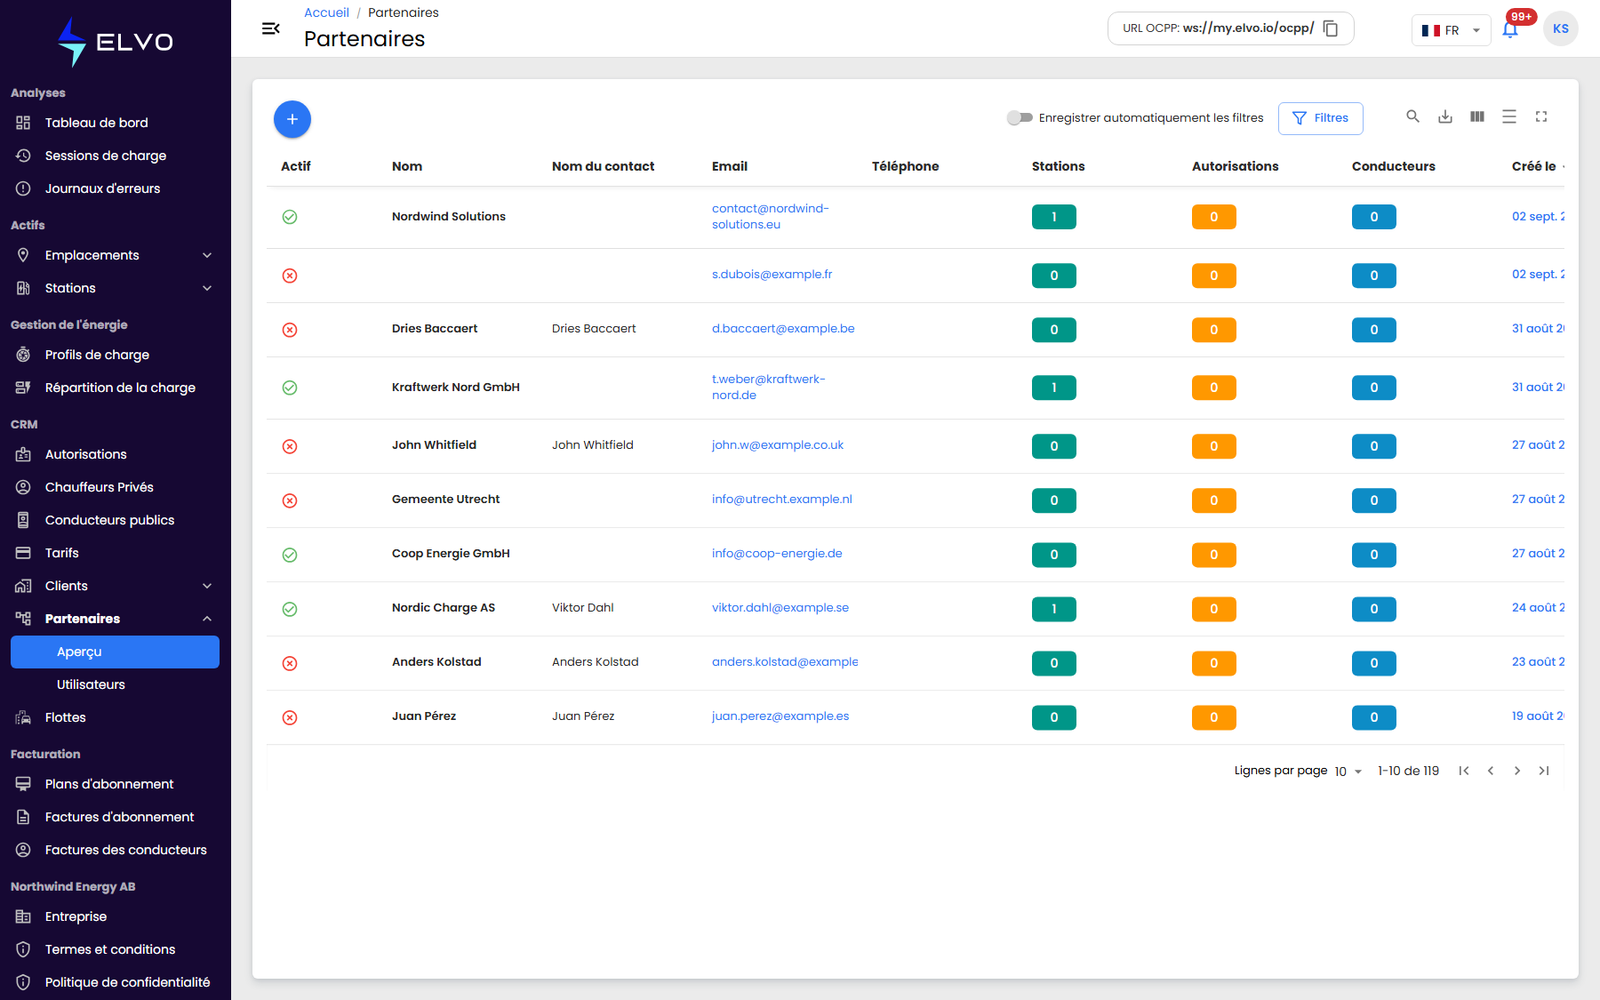This screenshot has width=1600, height=1000.
Task: Go to the previous page of results
Action: coord(1490,771)
